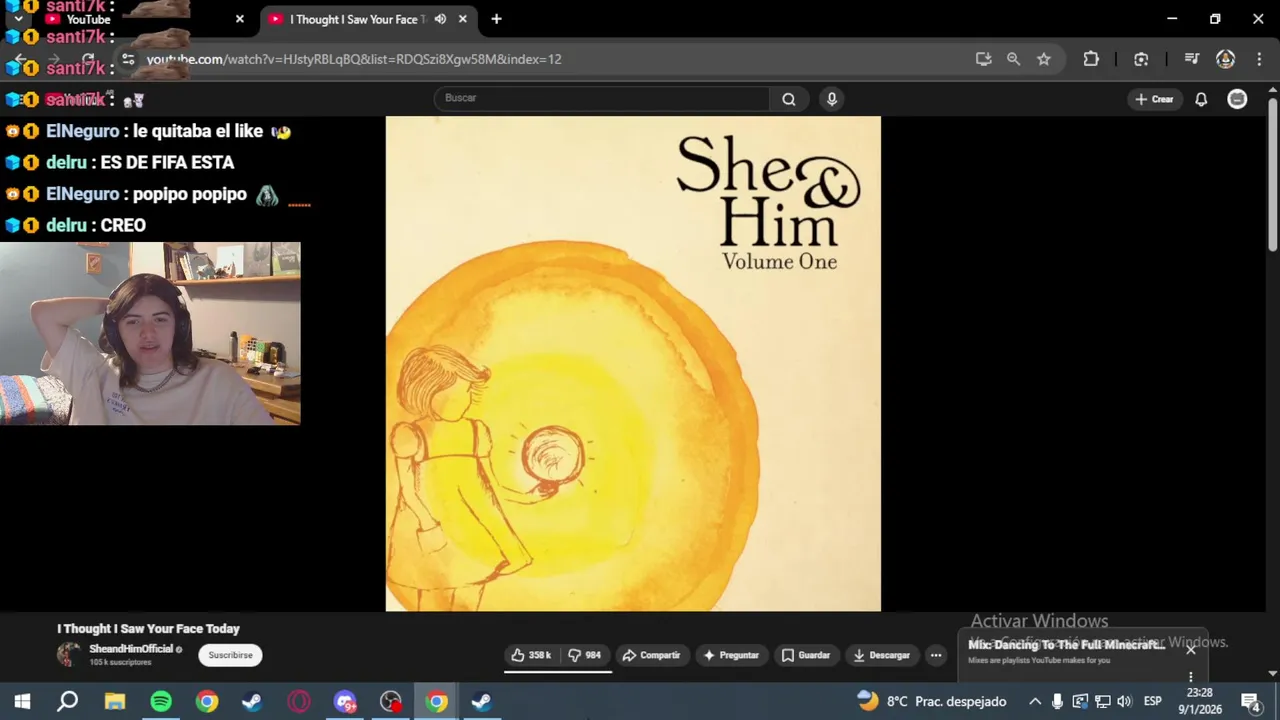The width and height of the screenshot is (1280, 720).
Task: Click the scrollbar up arrow
Action: tap(1272, 92)
